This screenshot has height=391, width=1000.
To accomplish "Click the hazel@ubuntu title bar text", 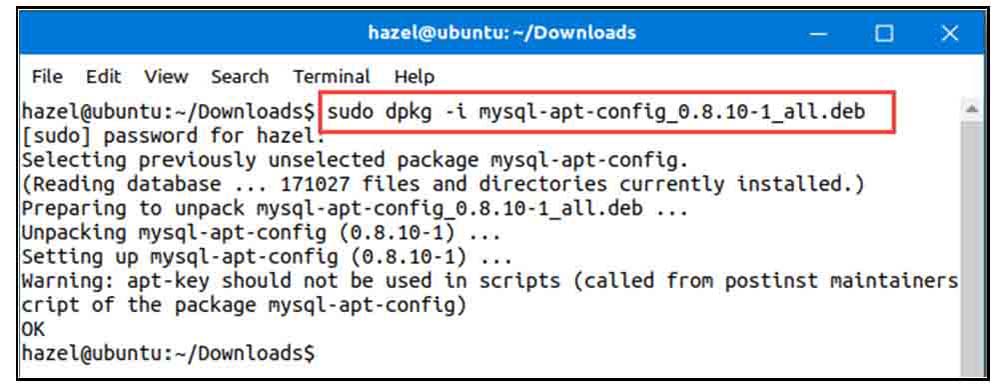I will pyautogui.click(x=502, y=33).
